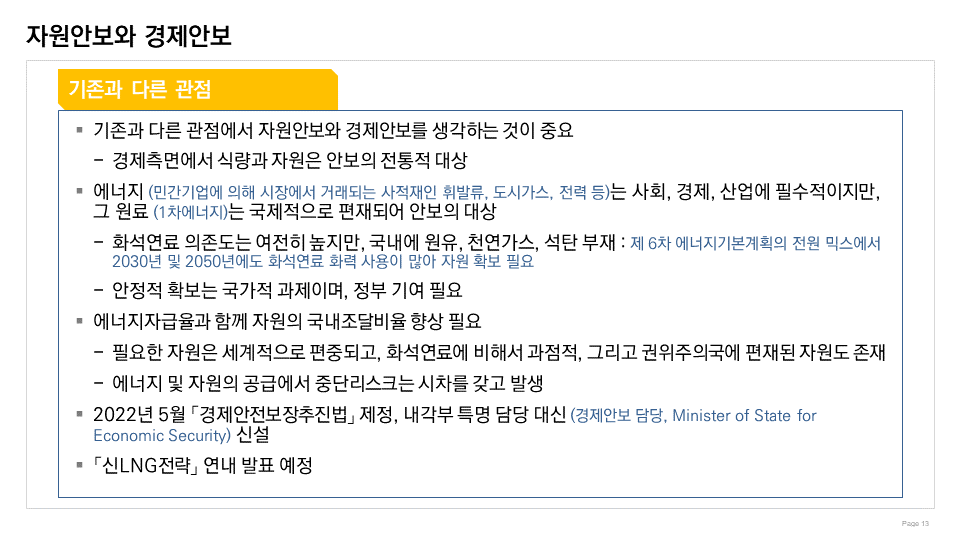The image size is (960, 540).
Task: Click the slide title 자원안보와 경제안보
Action: (x=129, y=36)
